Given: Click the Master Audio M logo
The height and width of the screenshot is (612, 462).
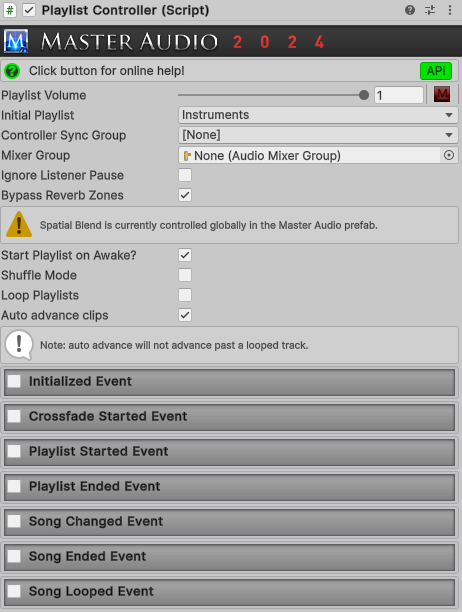Looking at the screenshot, I should click(16, 41).
